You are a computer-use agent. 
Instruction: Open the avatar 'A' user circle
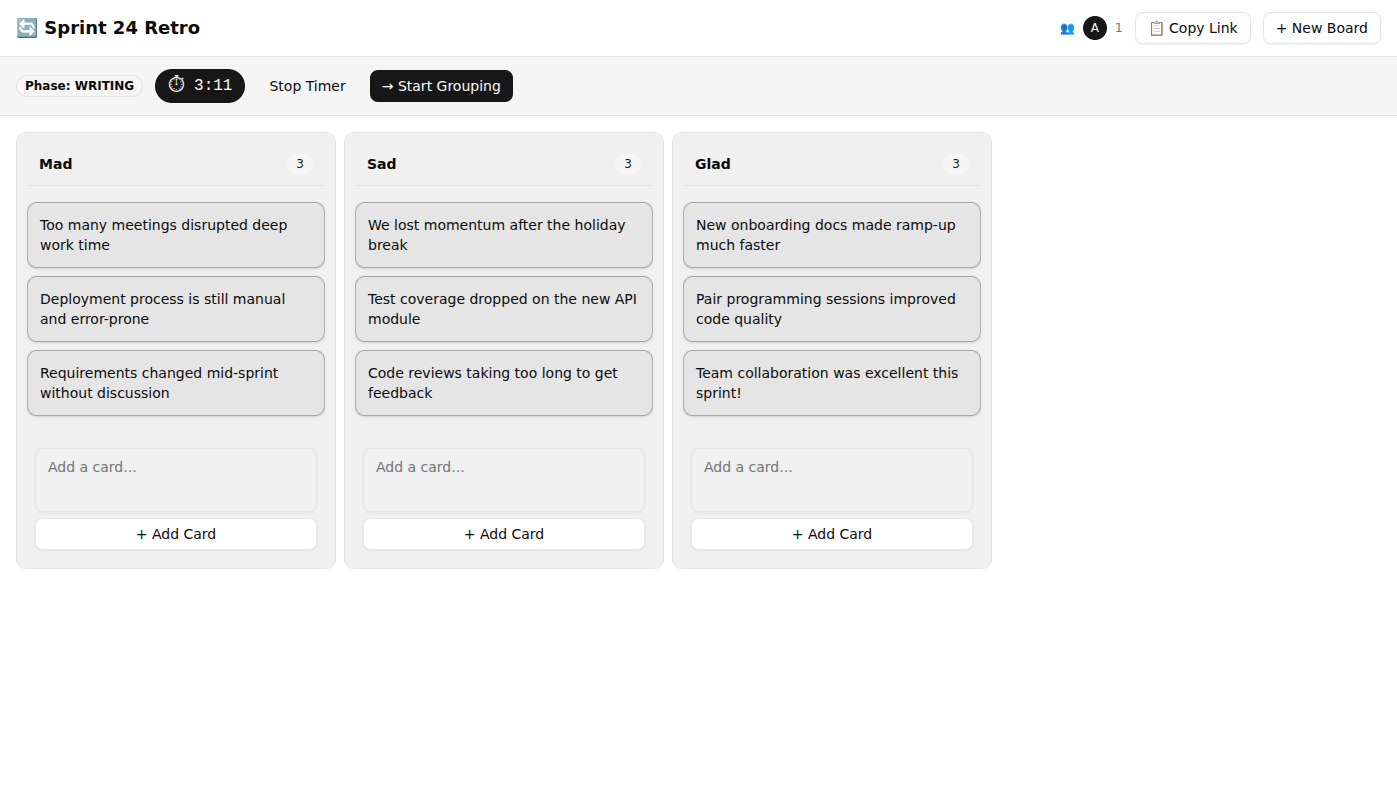pyautogui.click(x=1095, y=28)
